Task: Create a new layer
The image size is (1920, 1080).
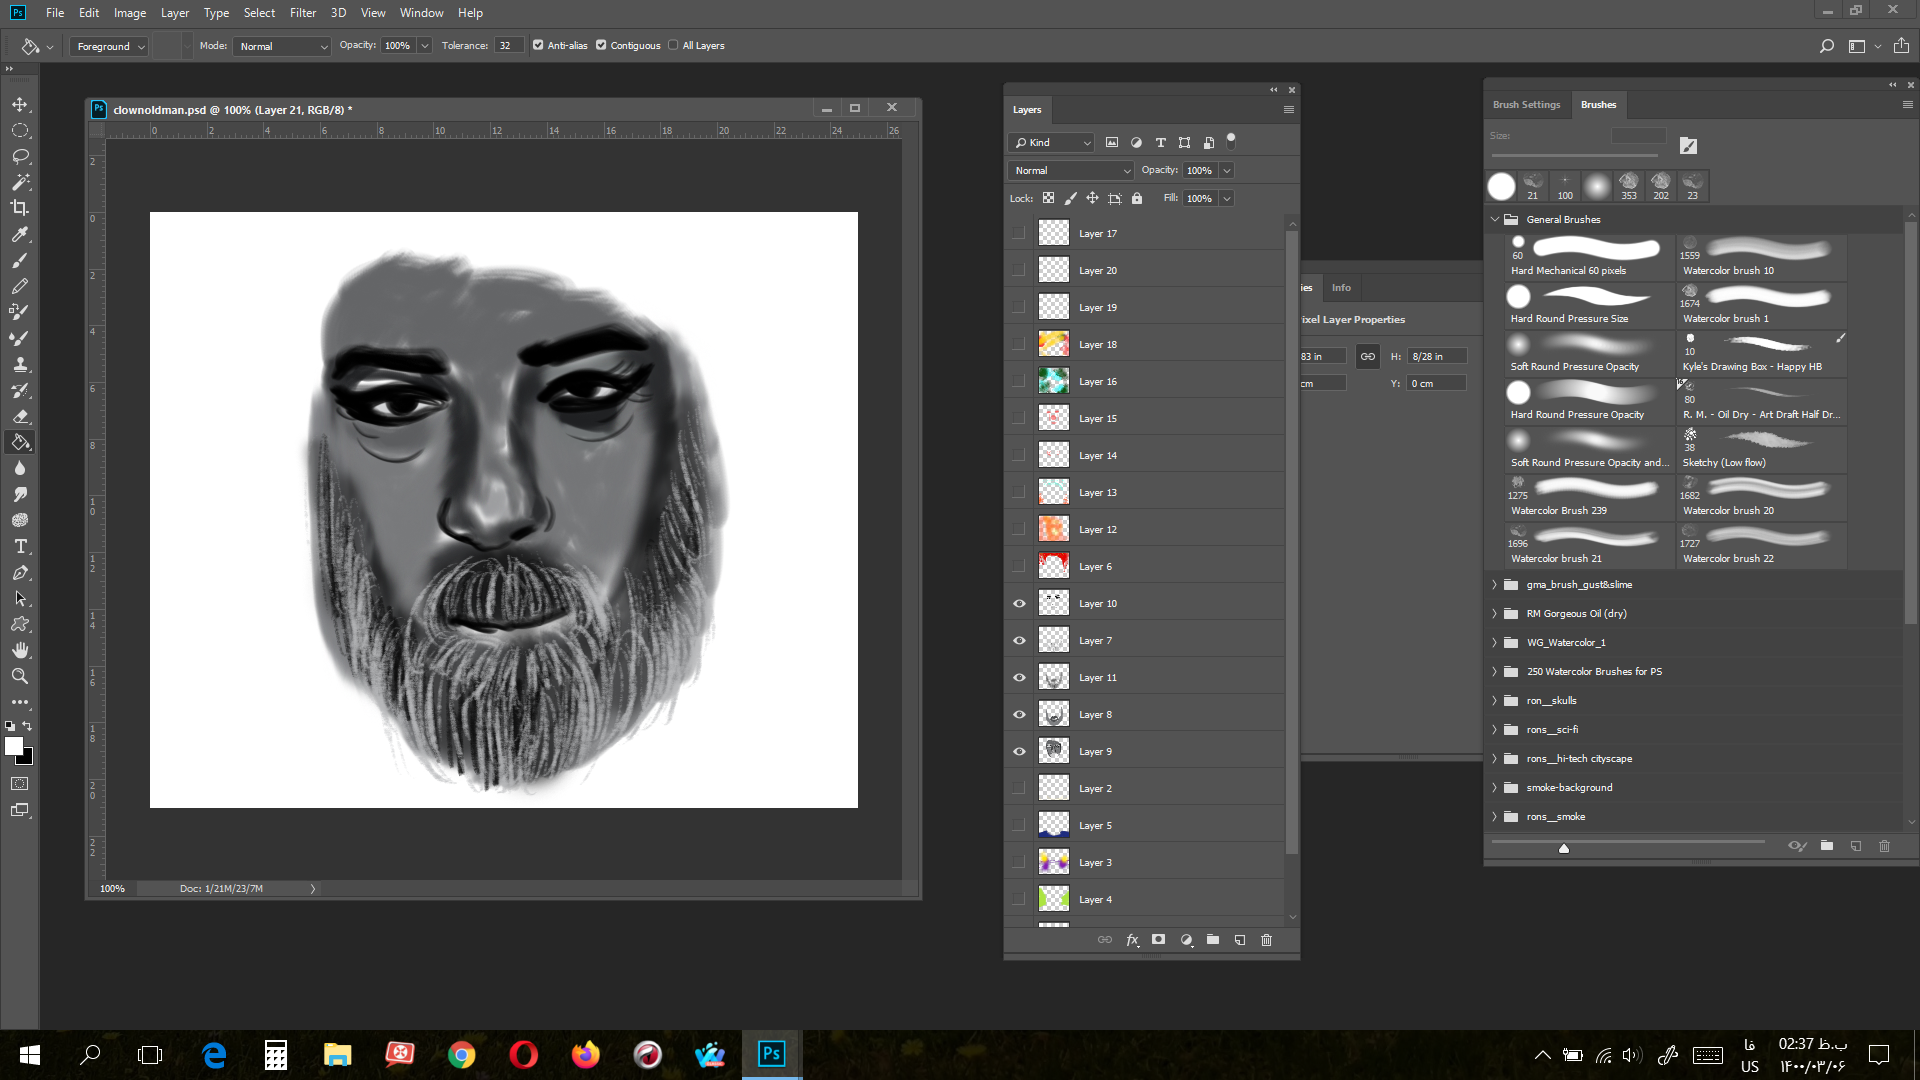Action: pos(1240,940)
